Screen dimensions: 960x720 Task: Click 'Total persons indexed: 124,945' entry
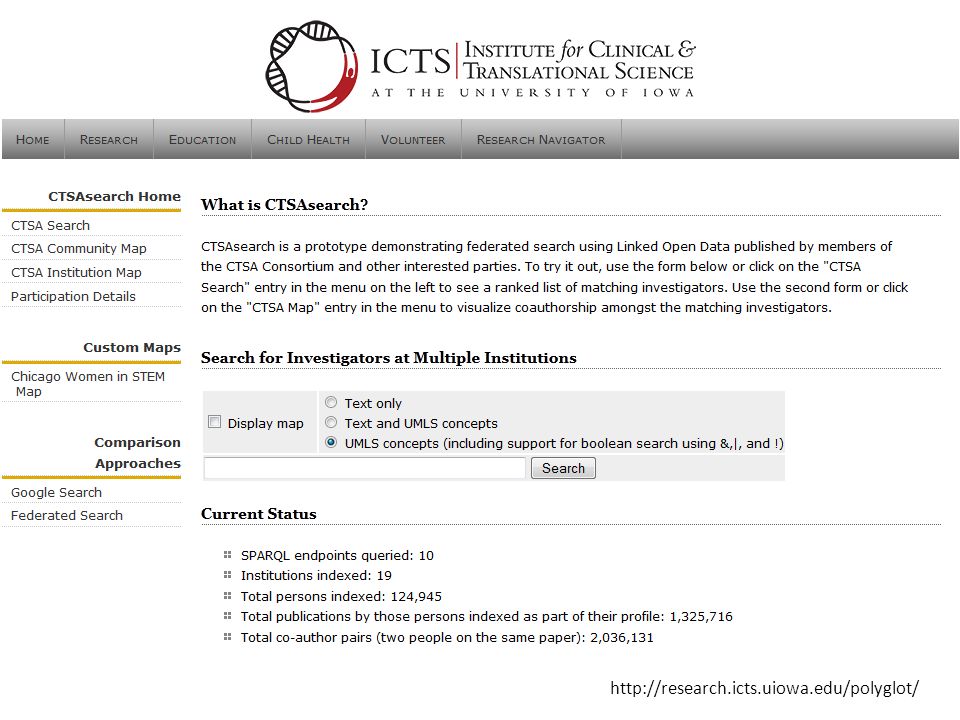pos(341,596)
